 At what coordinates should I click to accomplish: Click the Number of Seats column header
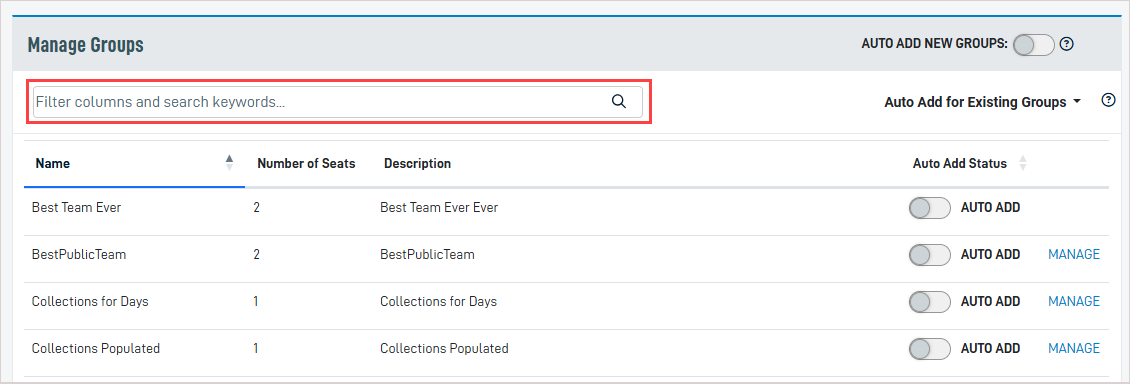tap(306, 164)
